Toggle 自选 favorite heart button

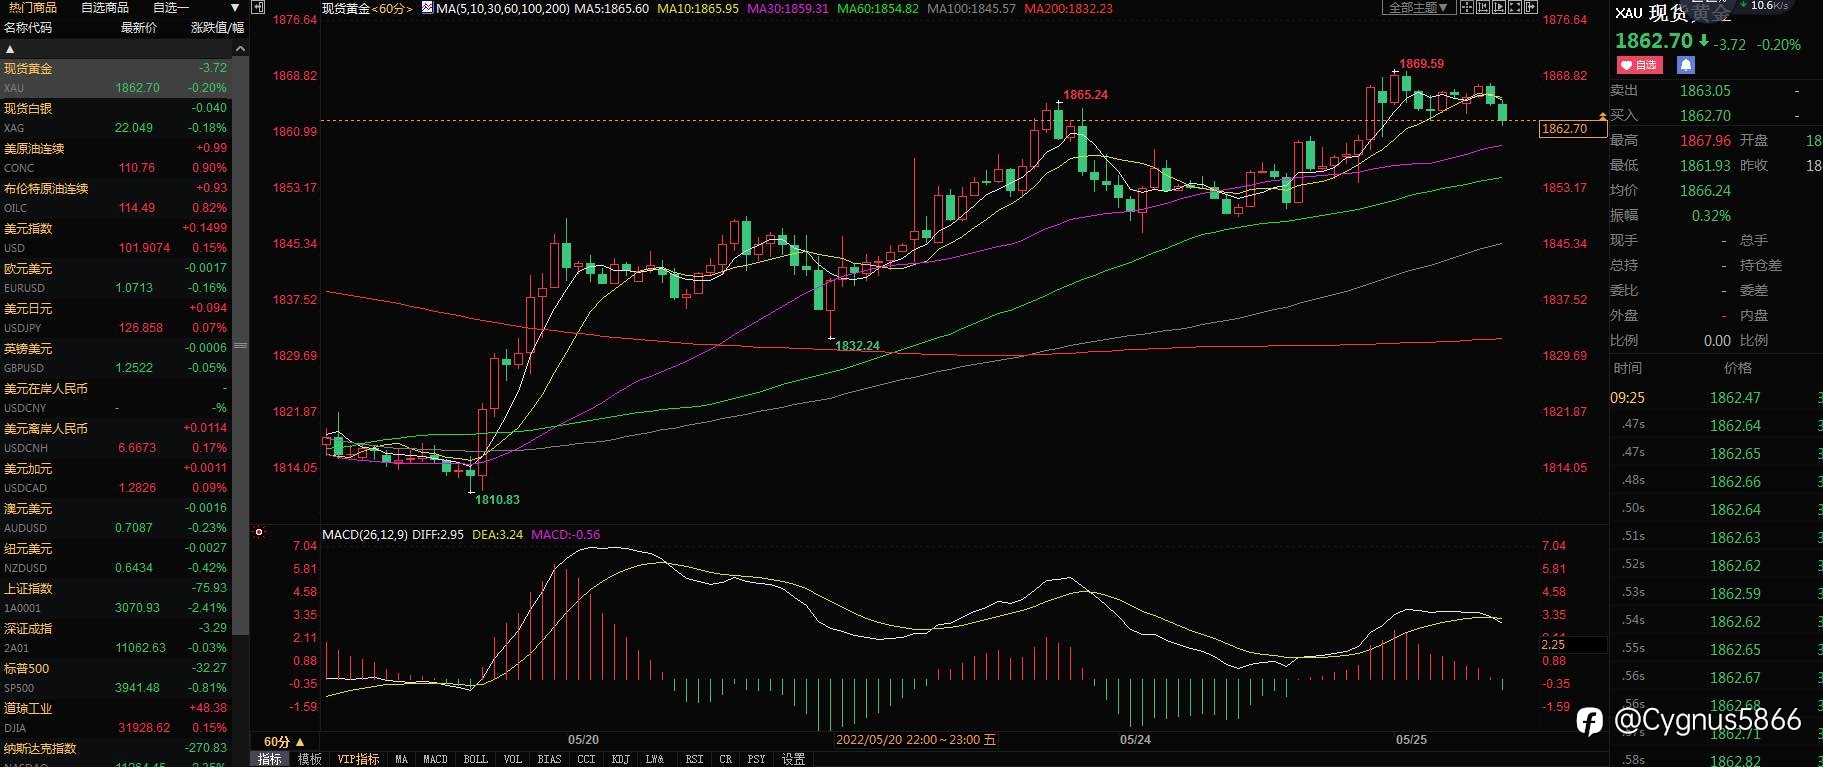tap(1639, 65)
